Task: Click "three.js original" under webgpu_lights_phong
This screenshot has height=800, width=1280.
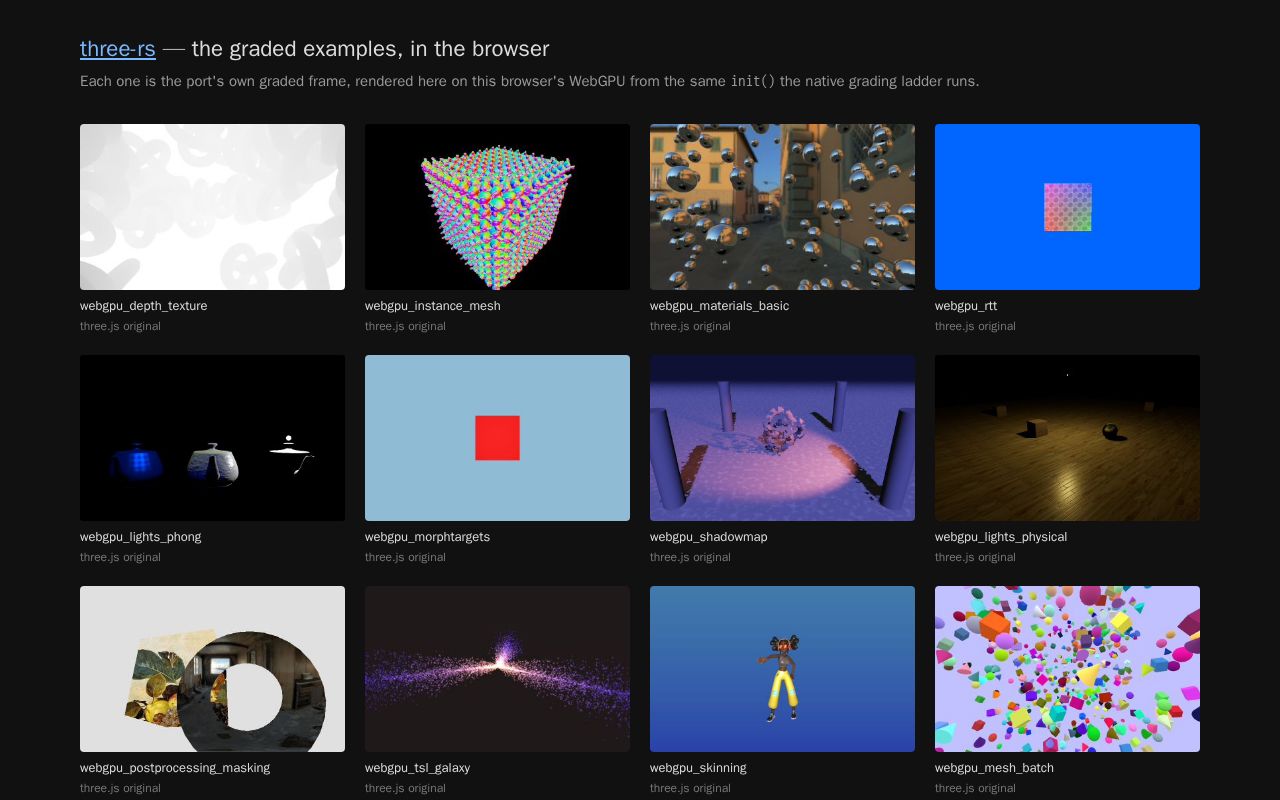Action: click(120, 557)
